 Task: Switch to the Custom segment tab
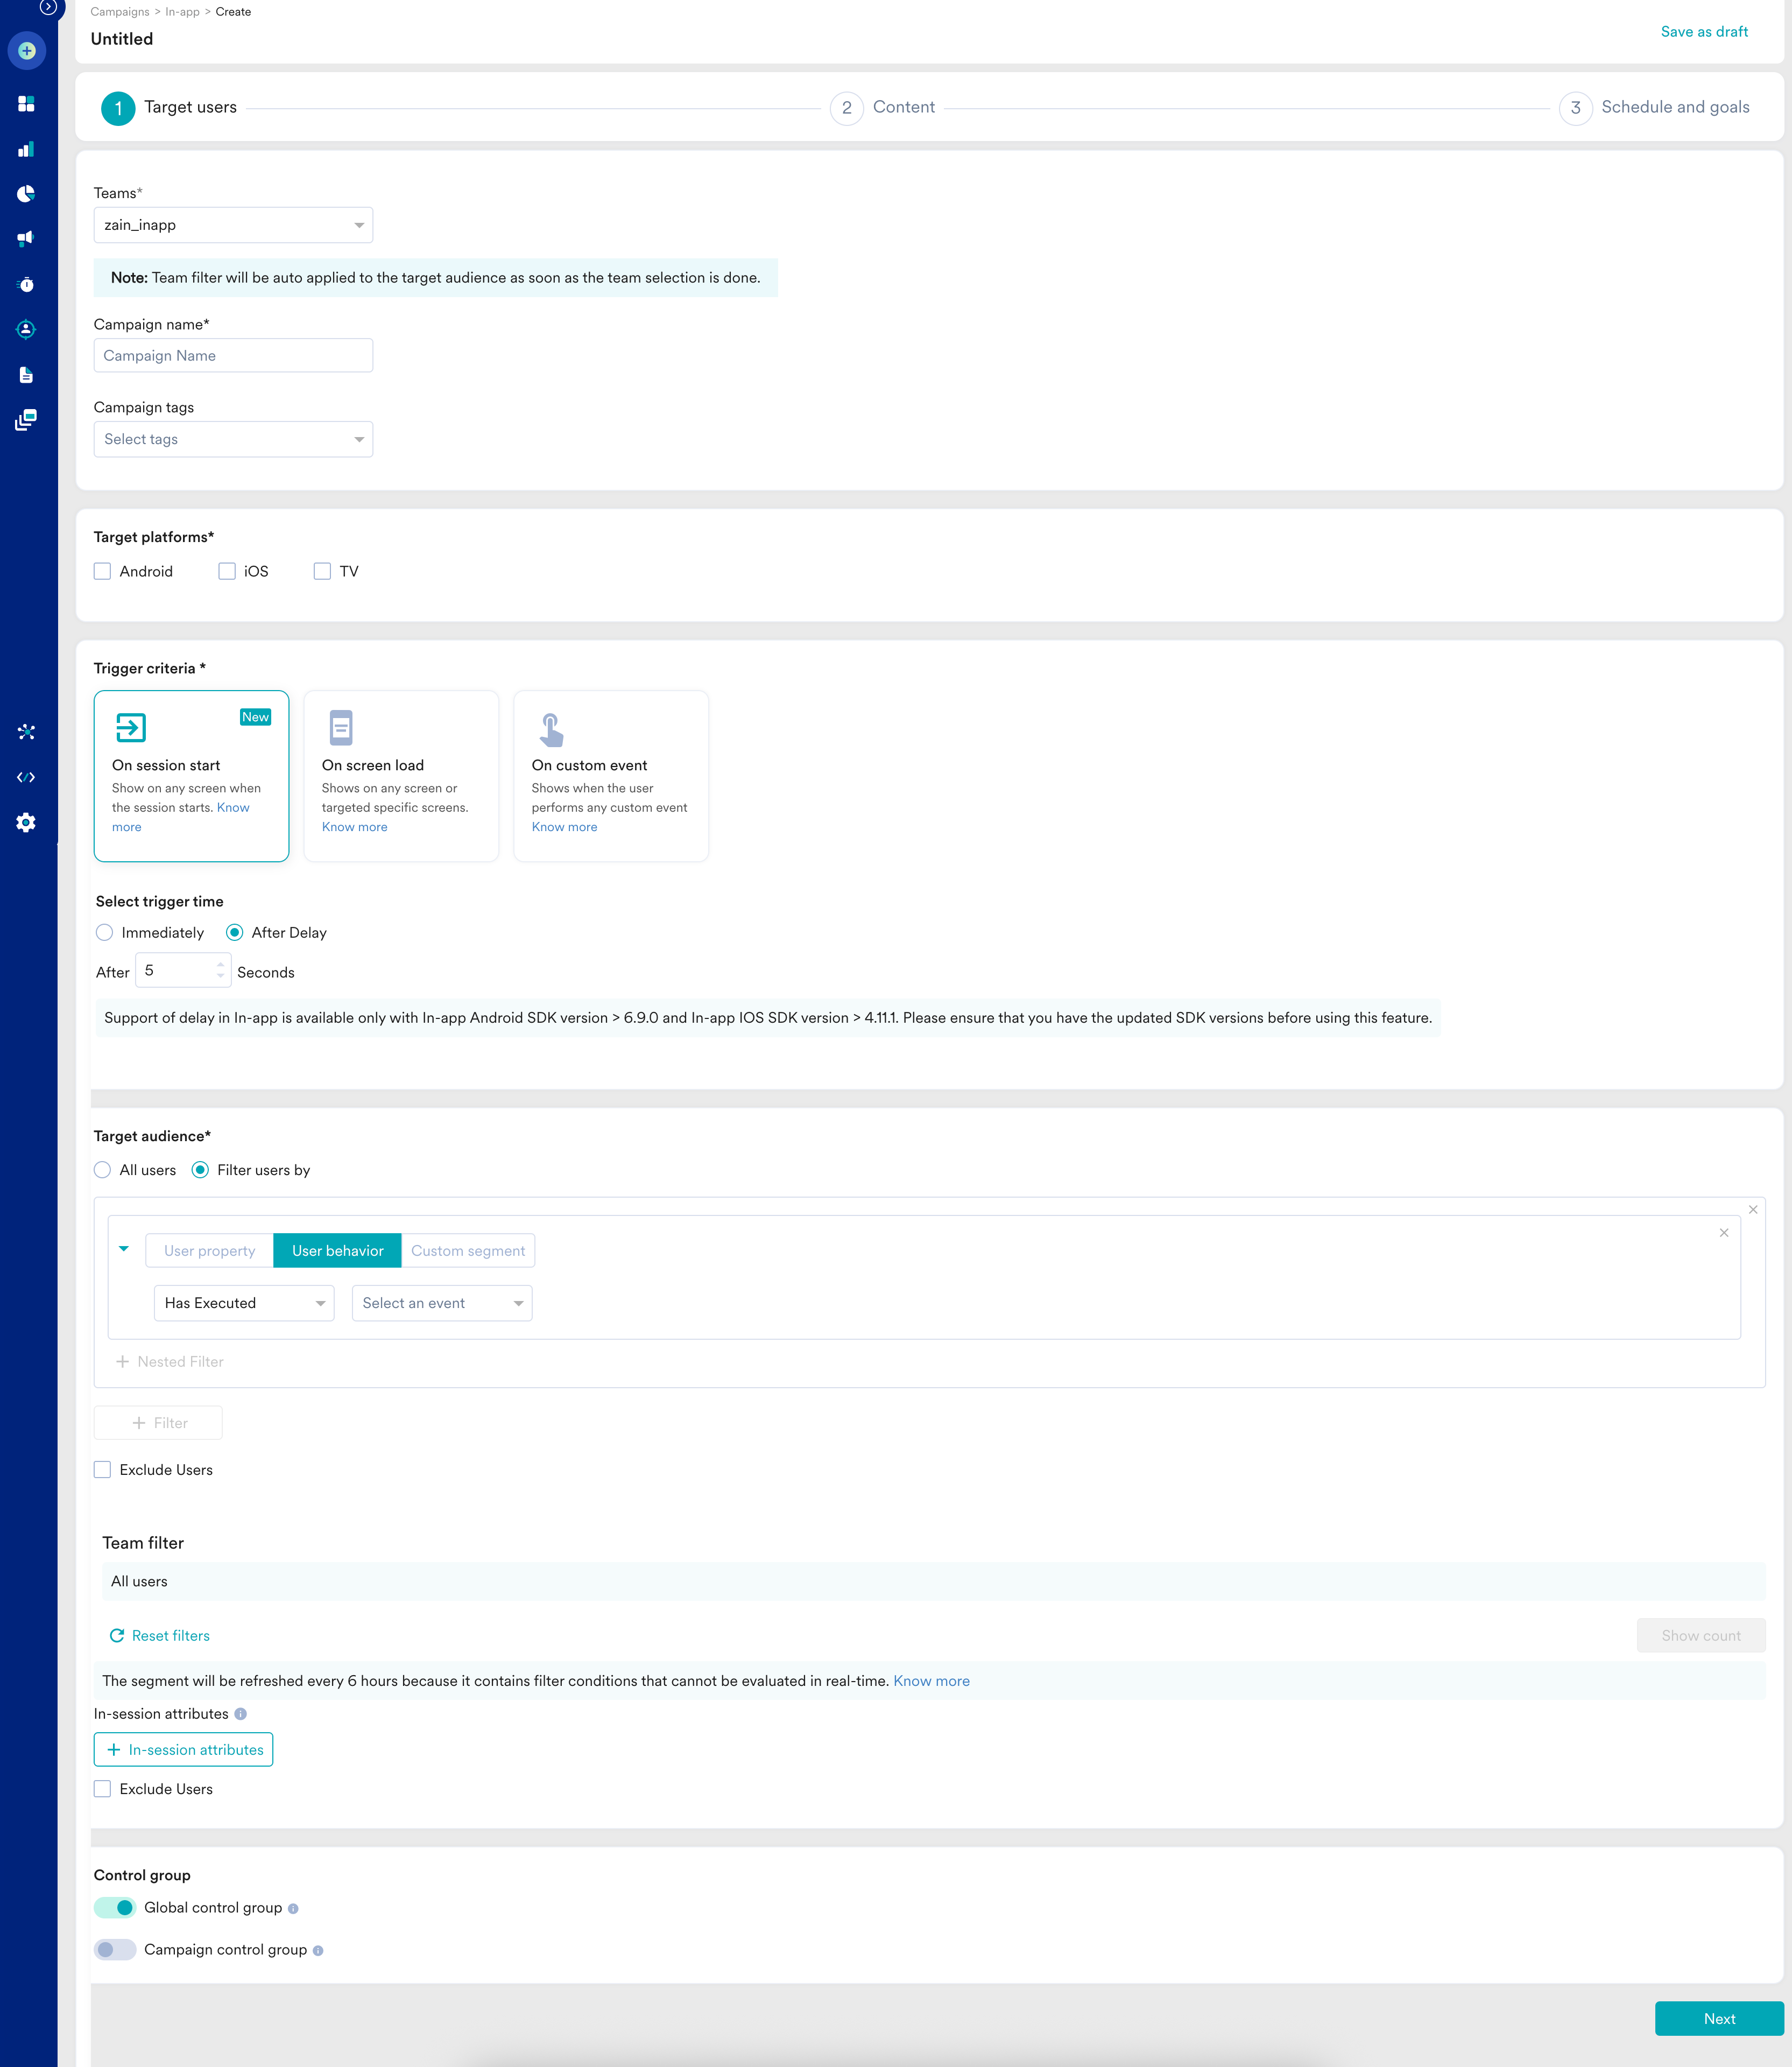pos(467,1251)
